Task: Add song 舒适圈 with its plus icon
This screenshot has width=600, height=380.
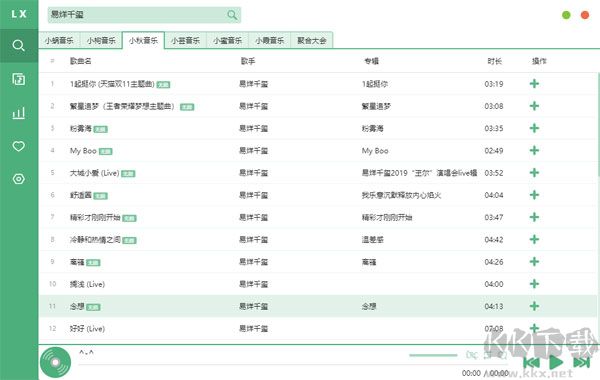Action: [534, 195]
